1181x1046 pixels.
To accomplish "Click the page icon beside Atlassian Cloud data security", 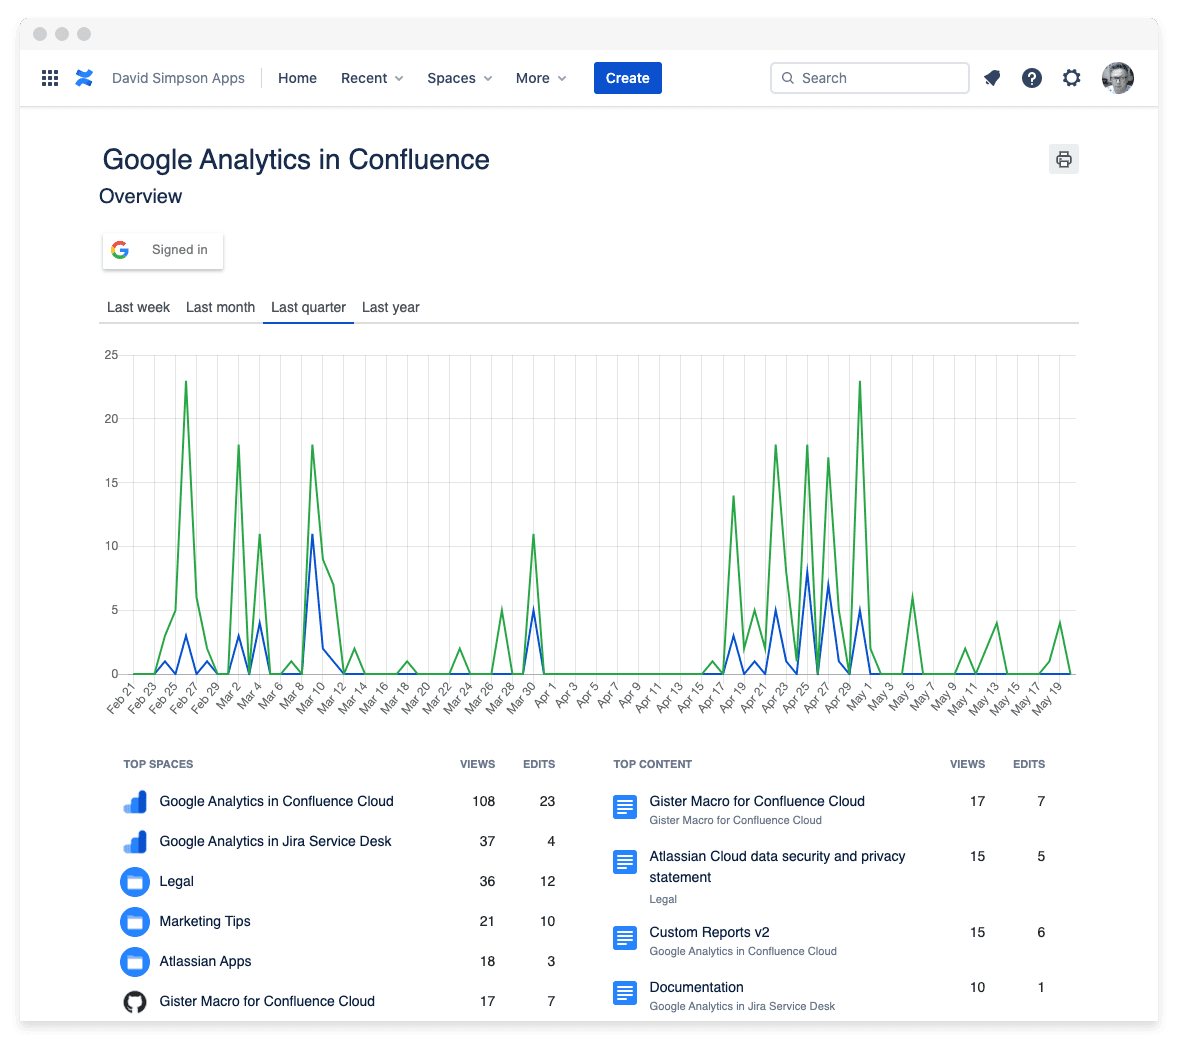I will point(624,862).
